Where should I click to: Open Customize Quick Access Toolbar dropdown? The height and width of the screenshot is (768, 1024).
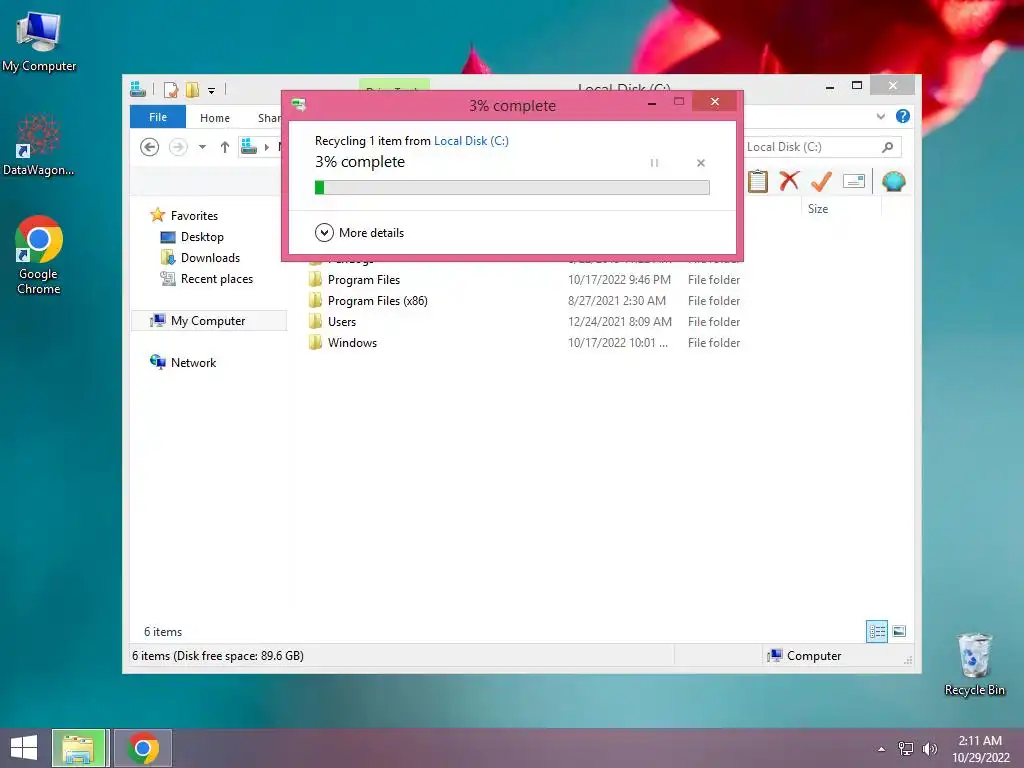pos(212,90)
